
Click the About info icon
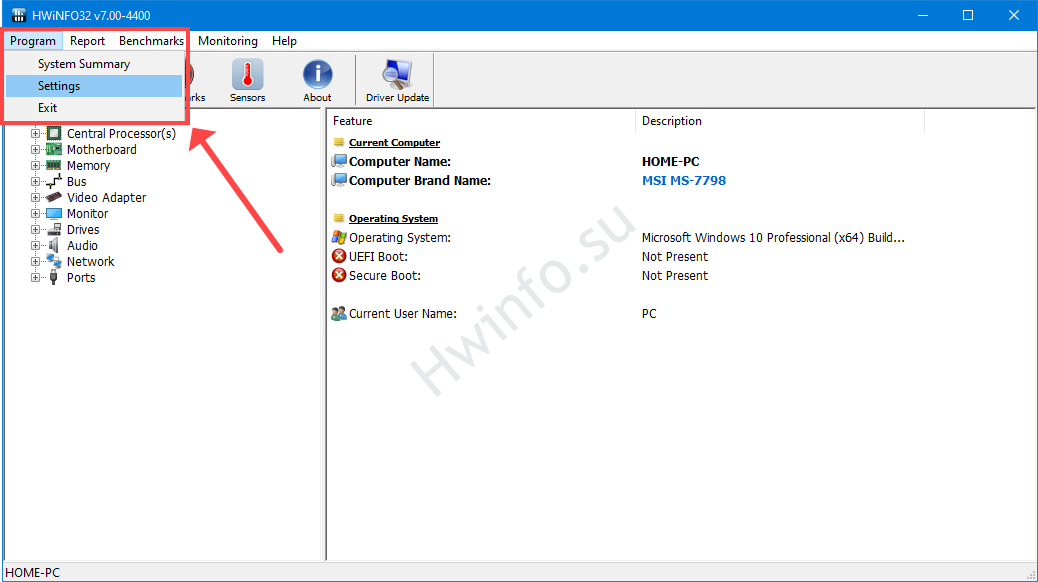(x=317, y=79)
